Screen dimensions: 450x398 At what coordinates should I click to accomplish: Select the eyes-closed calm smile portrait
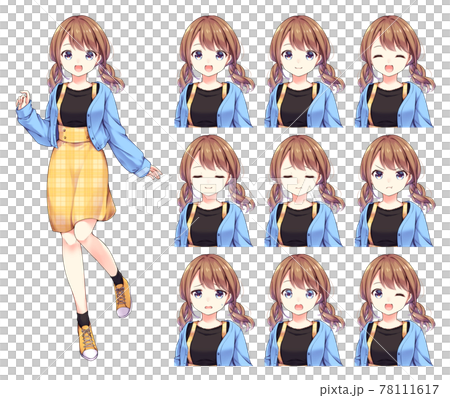click(214, 191)
